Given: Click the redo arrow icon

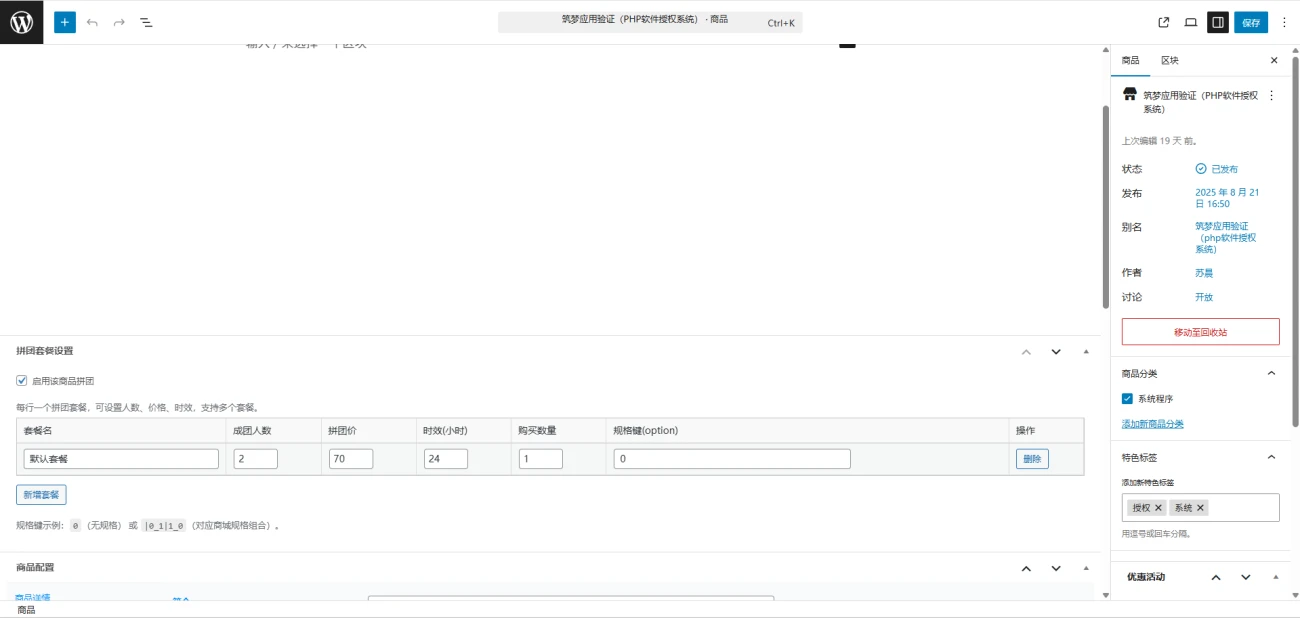Looking at the screenshot, I should tap(119, 22).
